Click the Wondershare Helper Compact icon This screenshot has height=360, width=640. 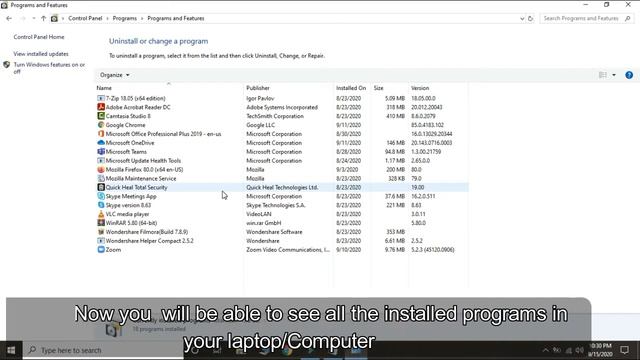coord(101,240)
